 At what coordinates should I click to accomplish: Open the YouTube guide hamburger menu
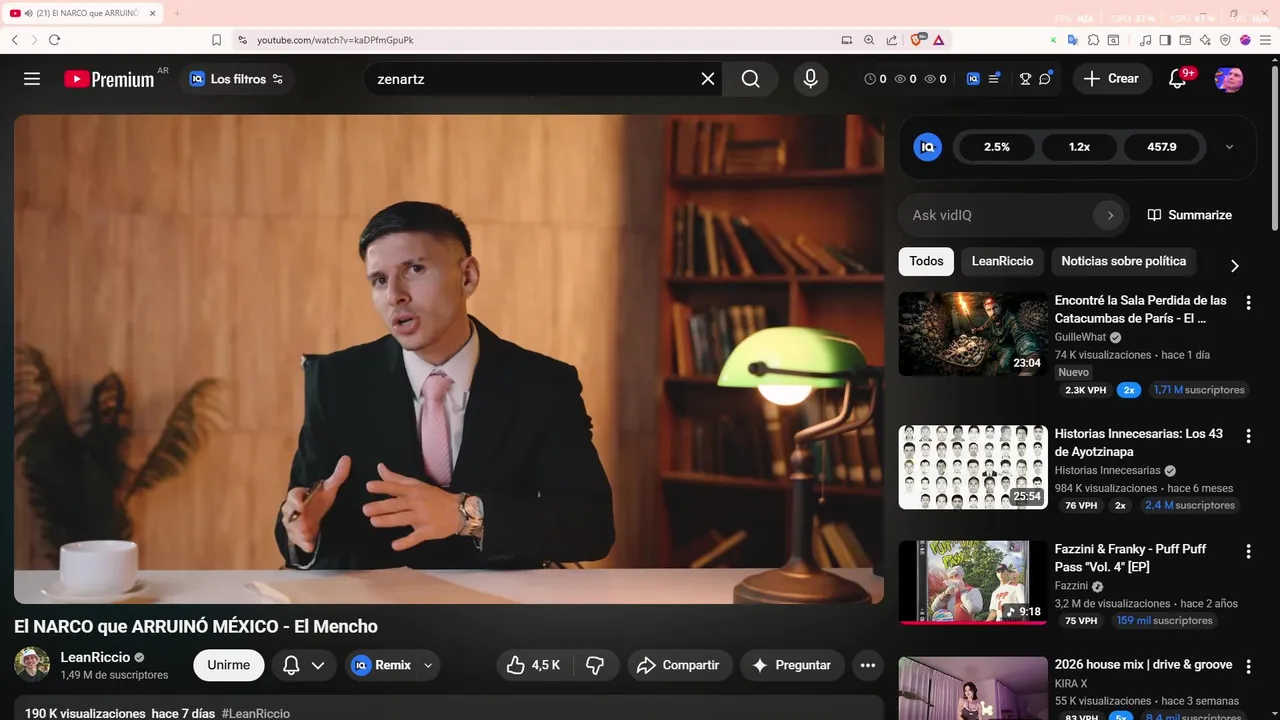pos(32,79)
